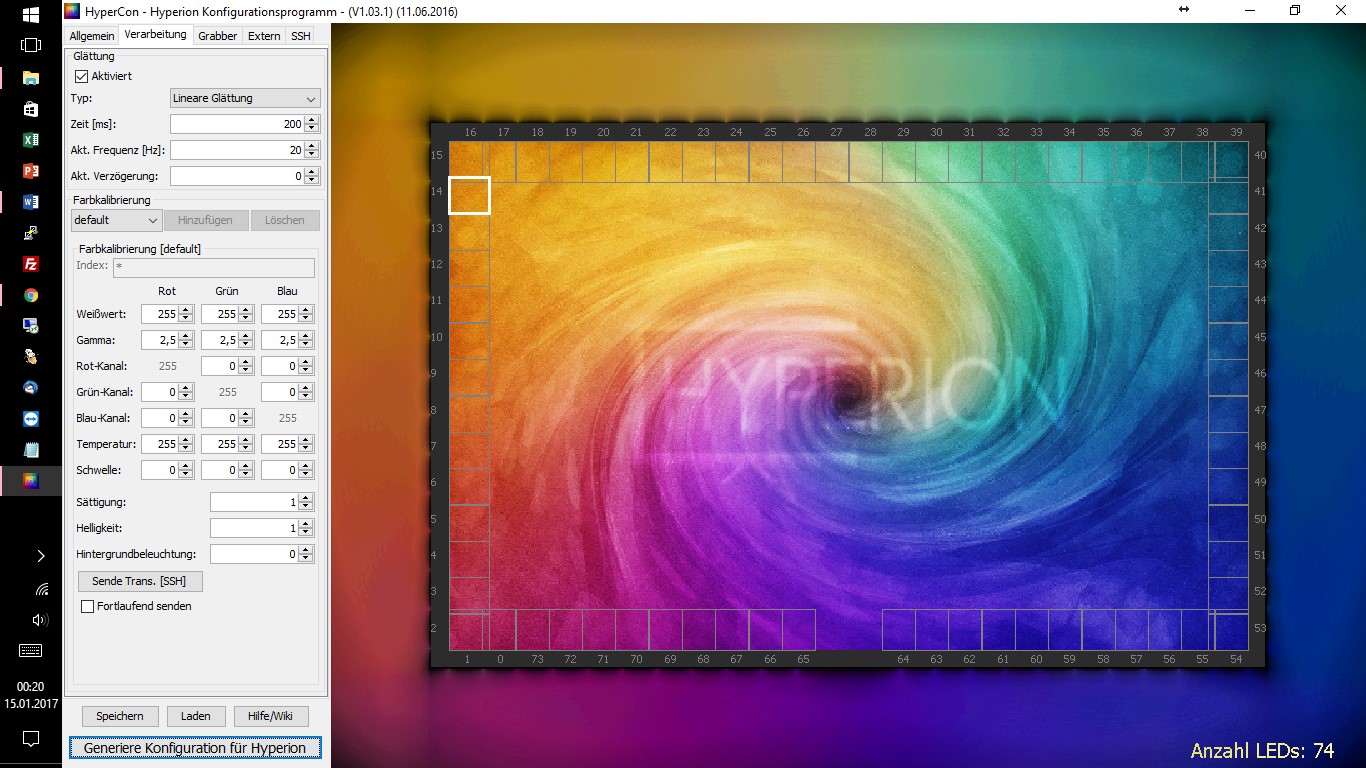Launch Excel from the taskbar
This screenshot has width=1366, height=768.
30,140
